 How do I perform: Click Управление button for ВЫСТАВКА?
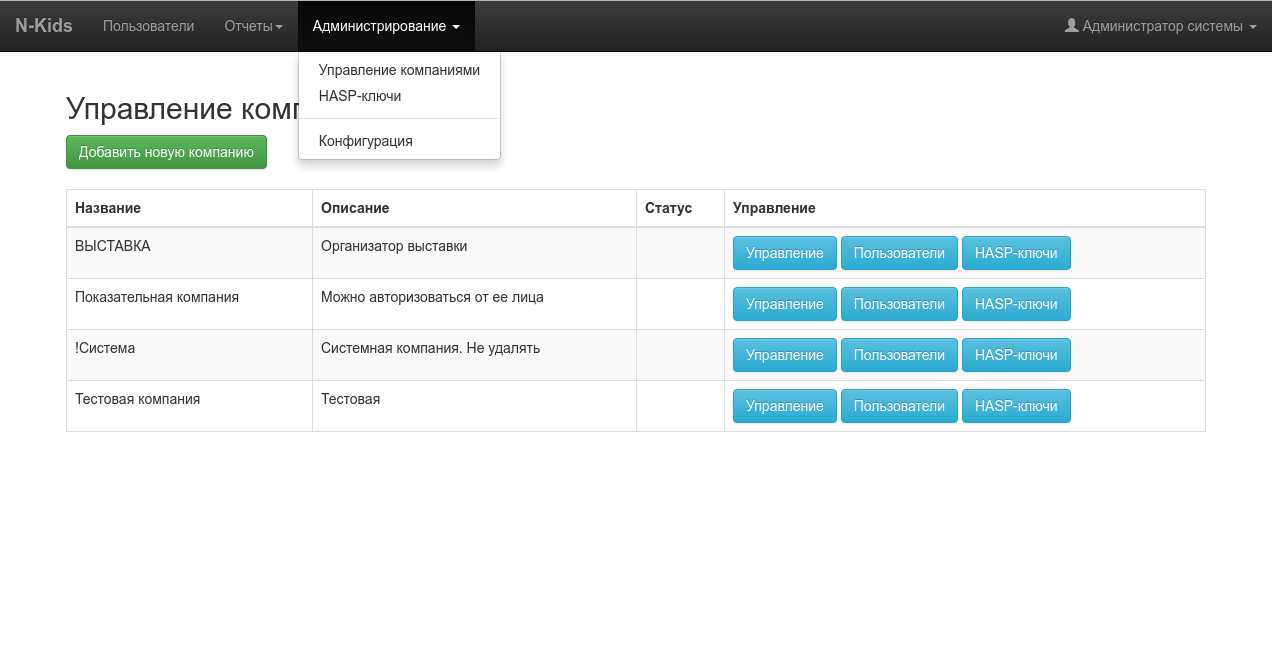[785, 253]
